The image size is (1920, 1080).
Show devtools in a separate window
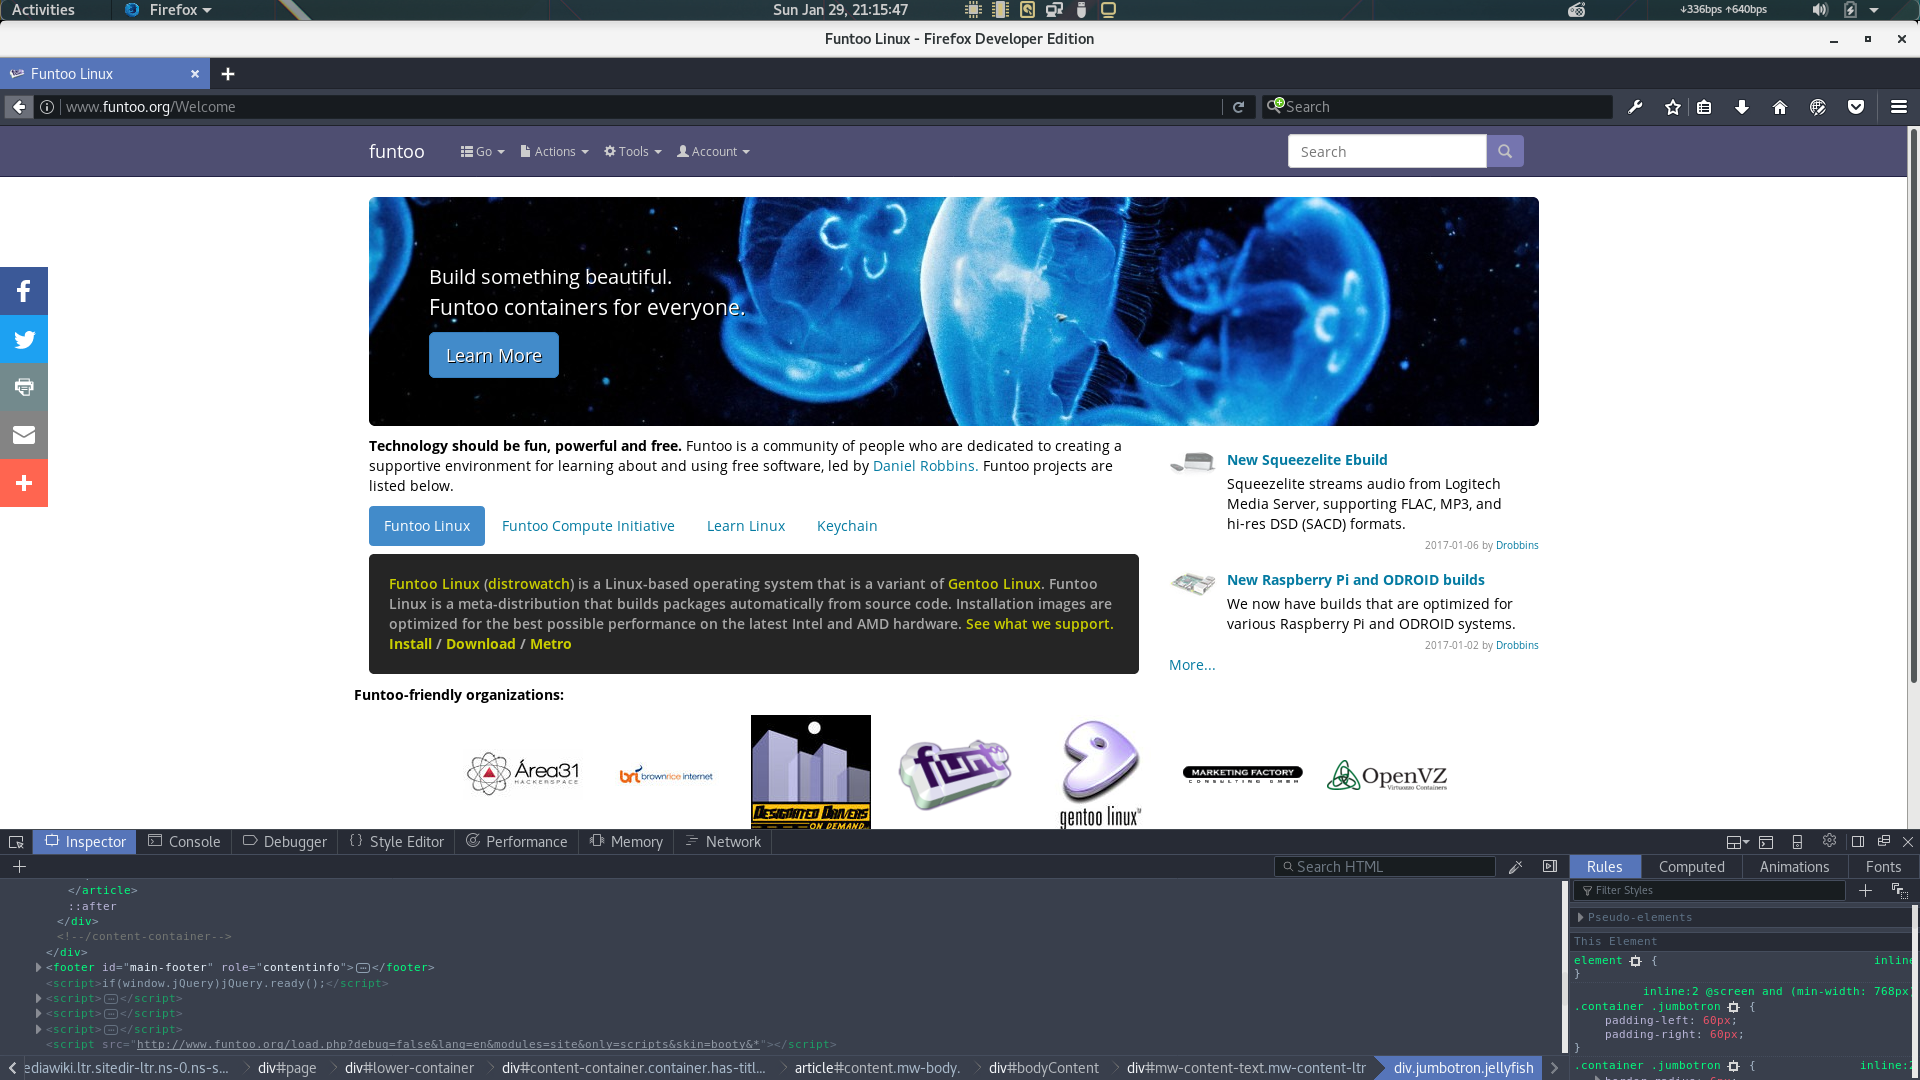click(1883, 842)
